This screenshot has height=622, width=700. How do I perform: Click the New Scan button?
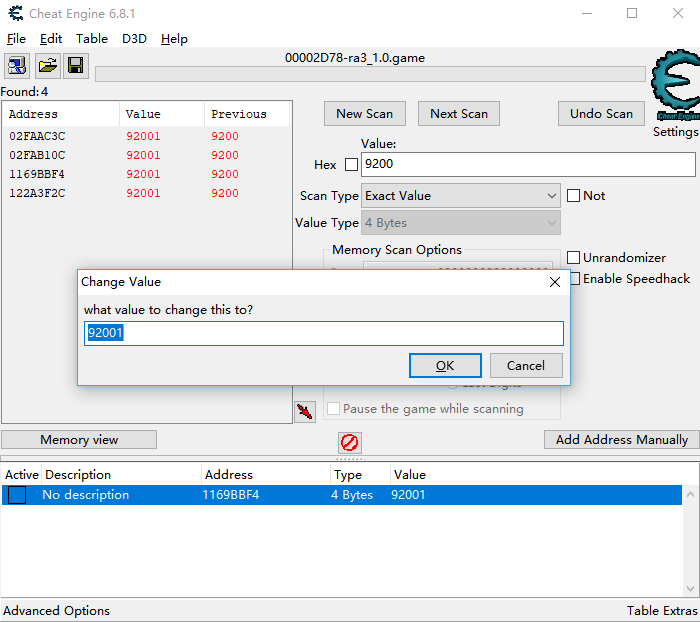pos(365,114)
